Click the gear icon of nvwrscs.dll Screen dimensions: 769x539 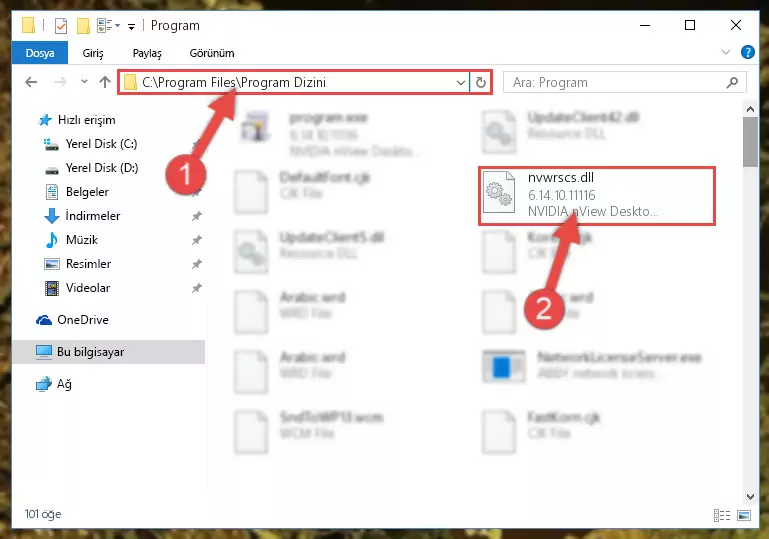coord(499,193)
